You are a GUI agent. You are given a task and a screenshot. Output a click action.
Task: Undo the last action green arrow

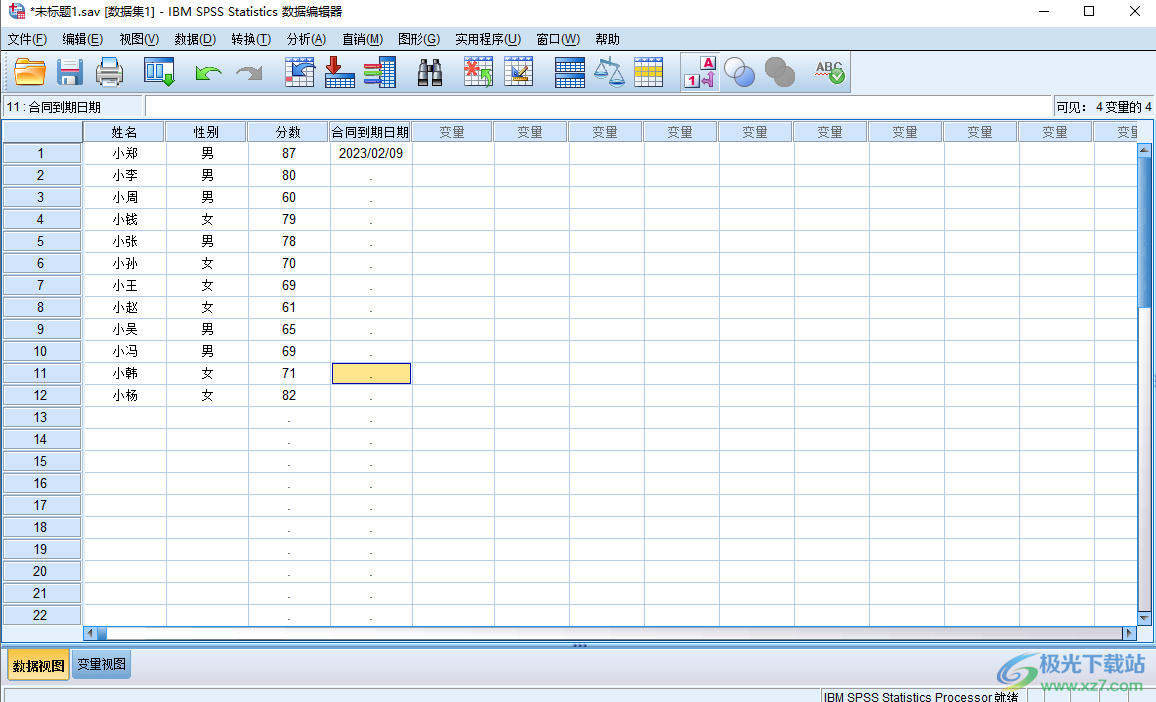[x=209, y=72]
